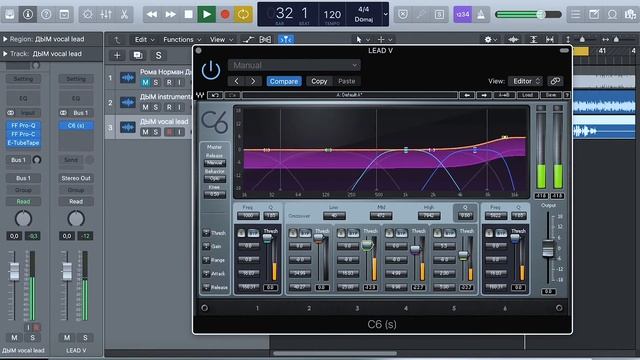Viewport: 640px width, 360px height.
Task: Open the Library panel icon
Action: tap(9, 14)
